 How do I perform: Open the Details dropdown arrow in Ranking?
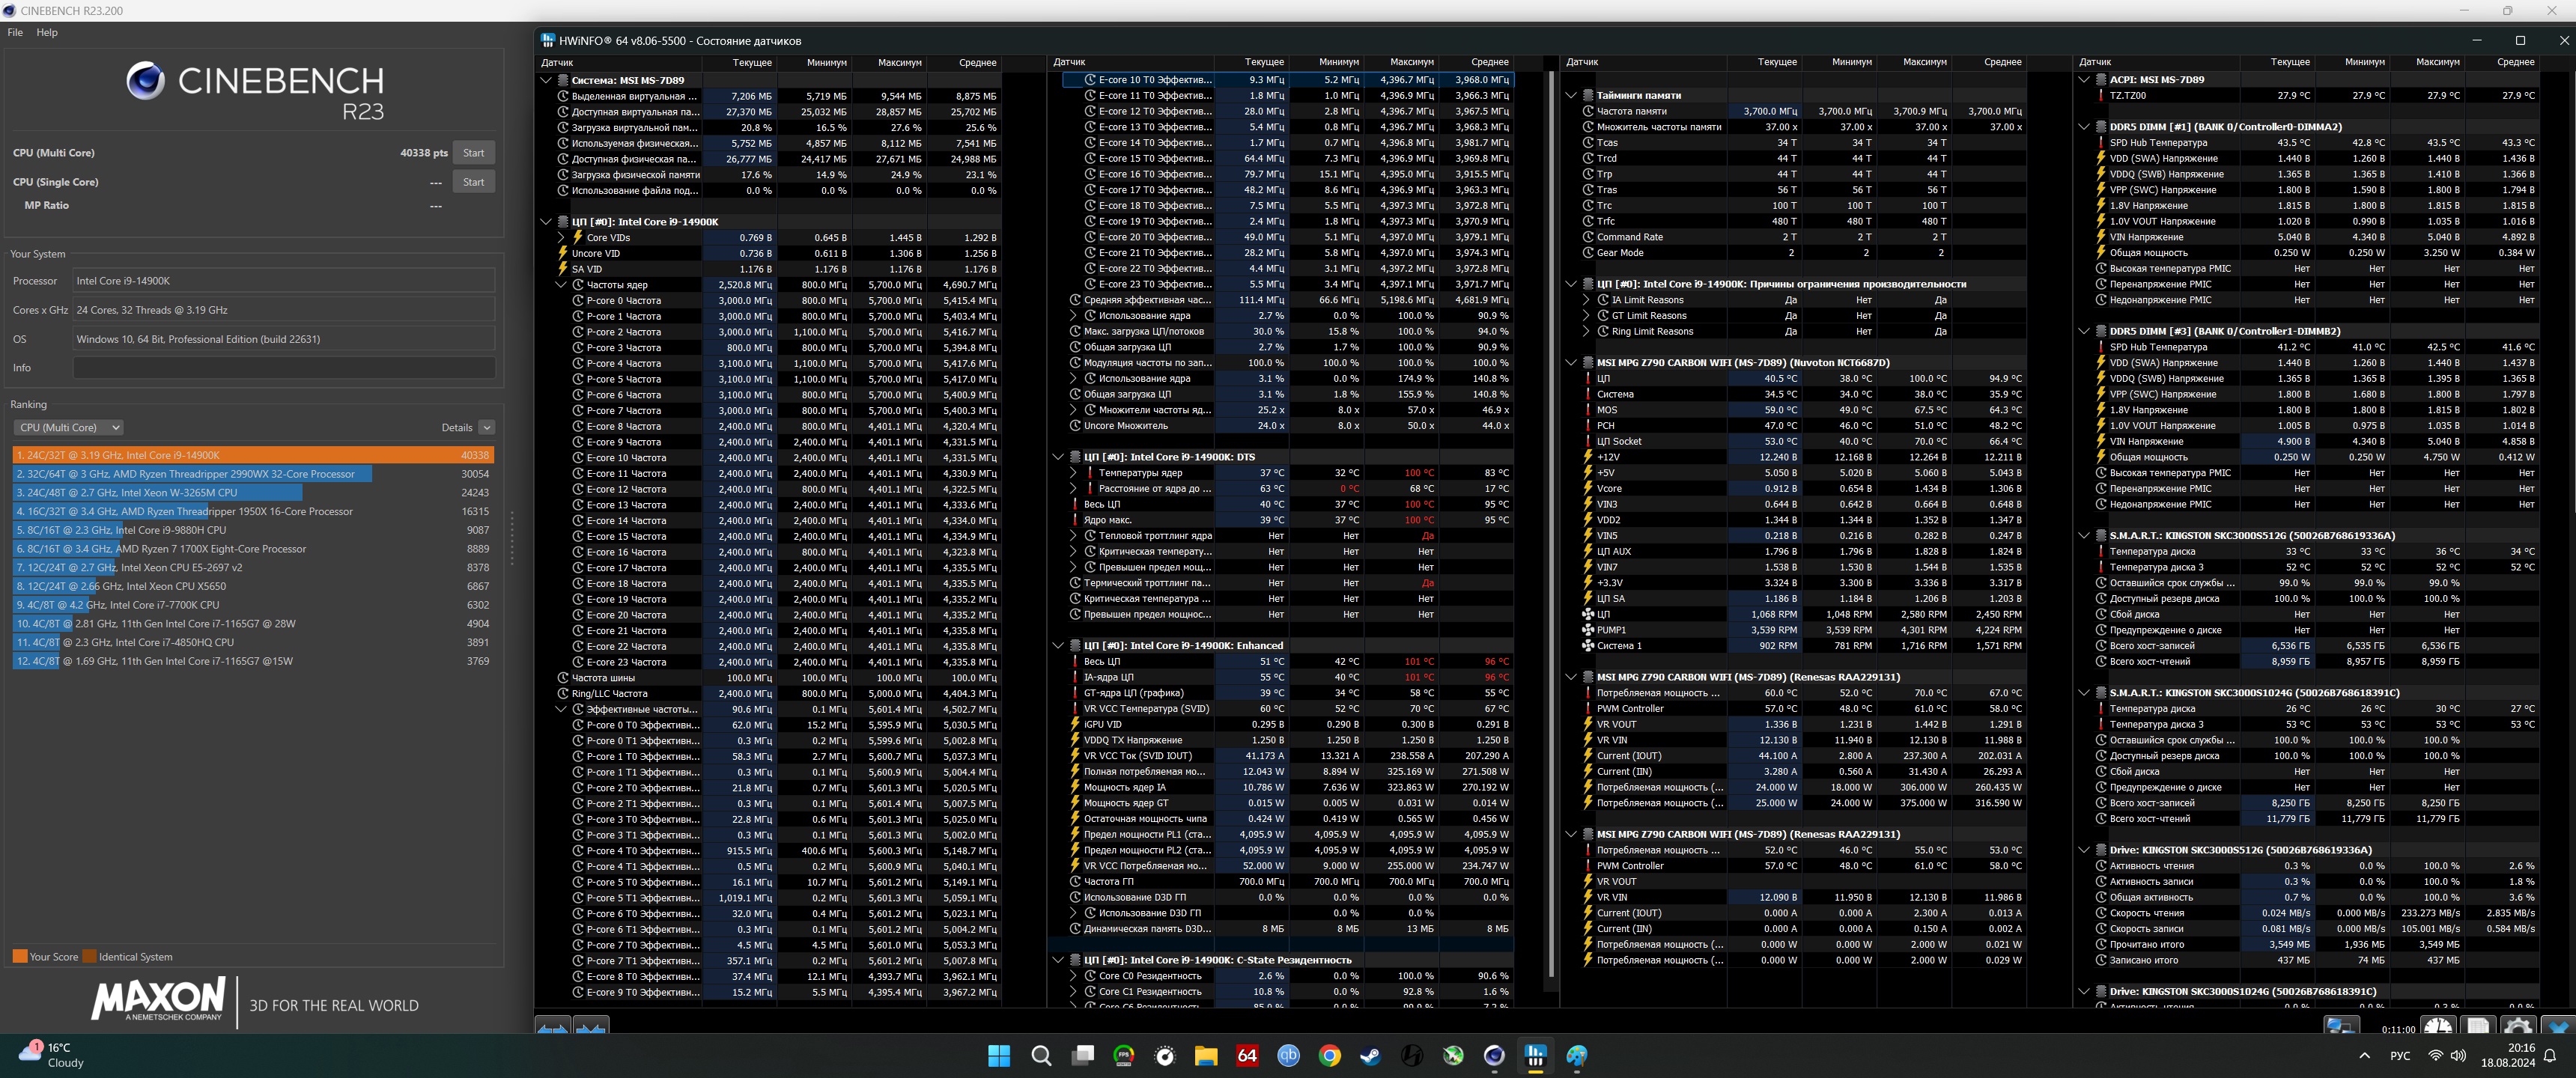(x=486, y=427)
